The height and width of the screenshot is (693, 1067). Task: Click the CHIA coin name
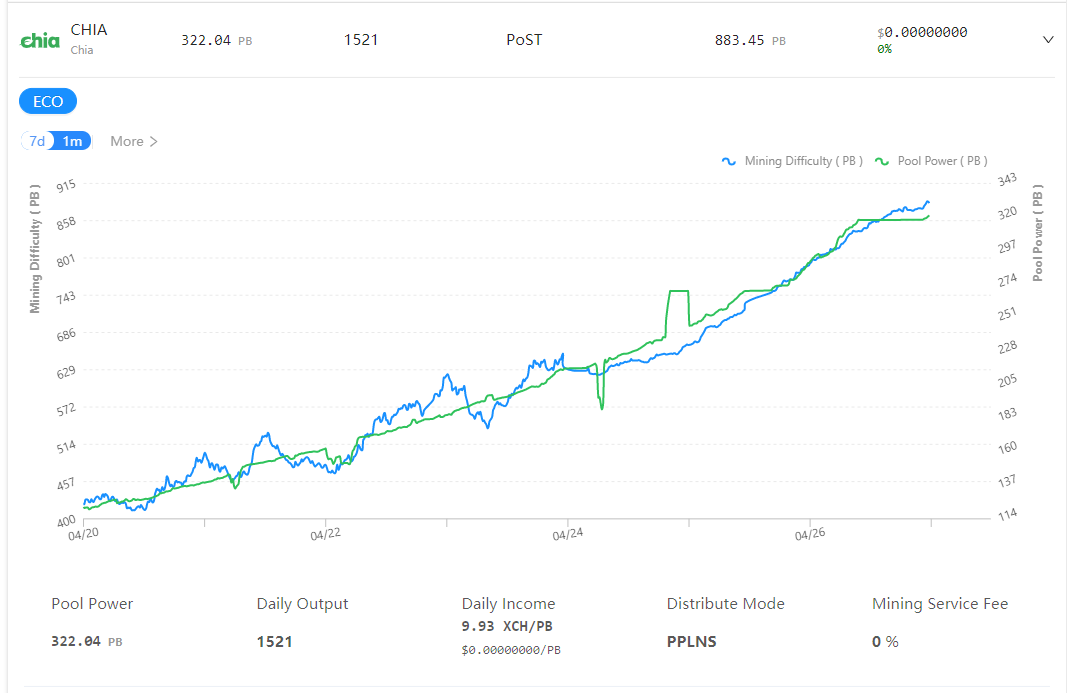pos(89,30)
